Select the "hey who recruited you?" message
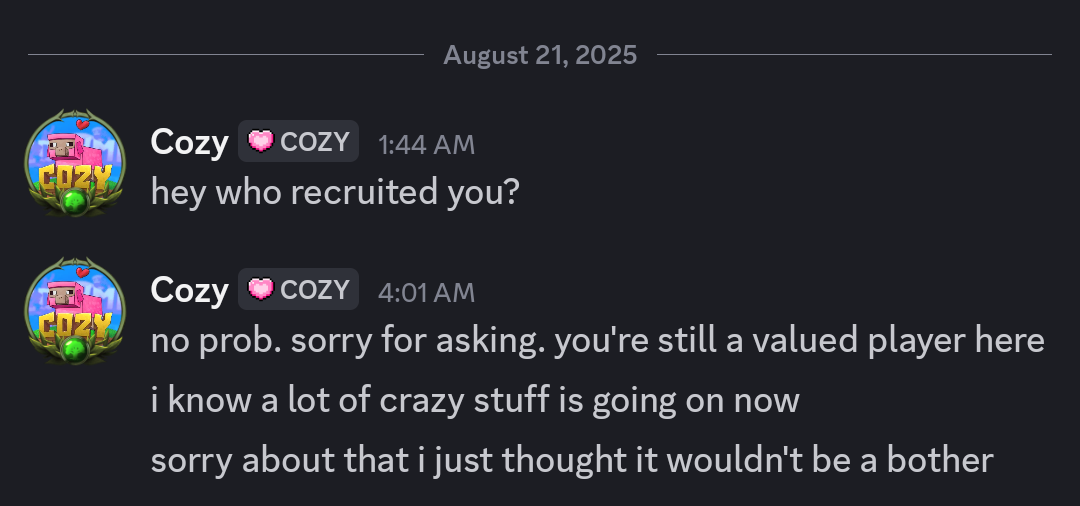Screen dimensions: 1080x506 coord(334,192)
